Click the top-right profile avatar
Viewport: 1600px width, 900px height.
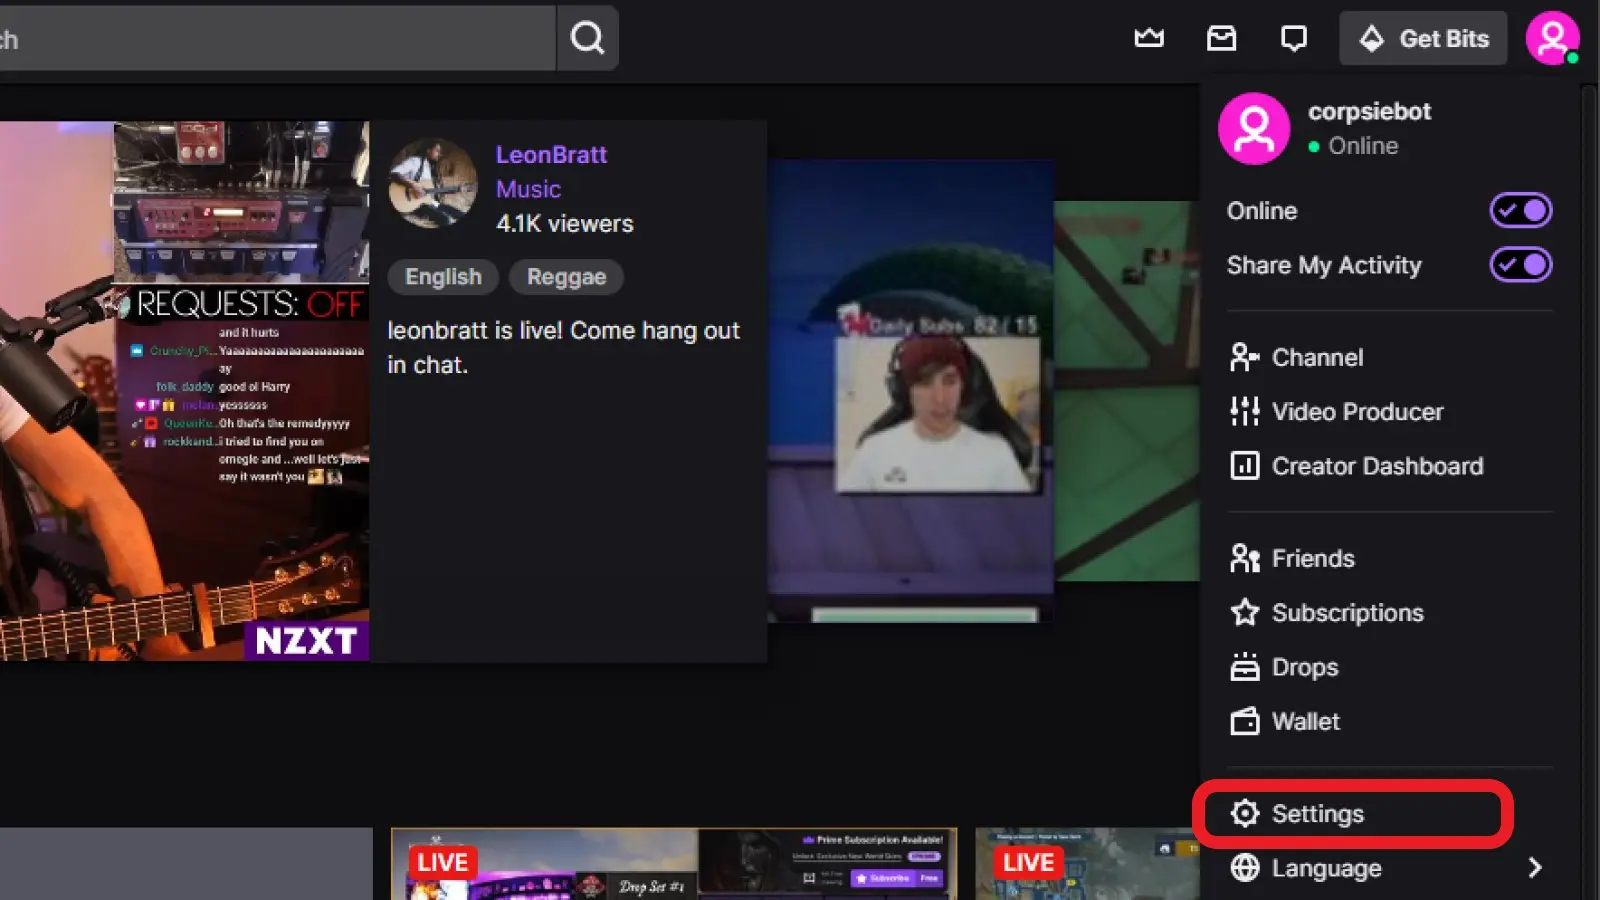[1552, 38]
